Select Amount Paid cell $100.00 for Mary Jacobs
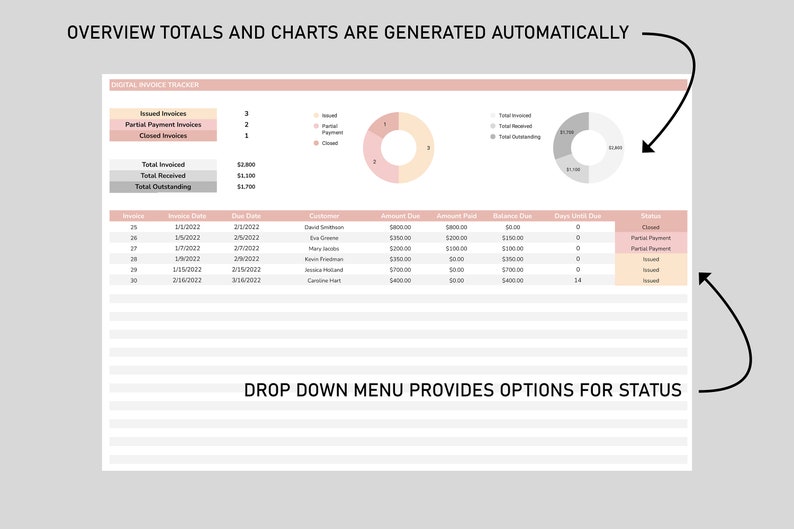This screenshot has height=529, width=794. (x=456, y=249)
